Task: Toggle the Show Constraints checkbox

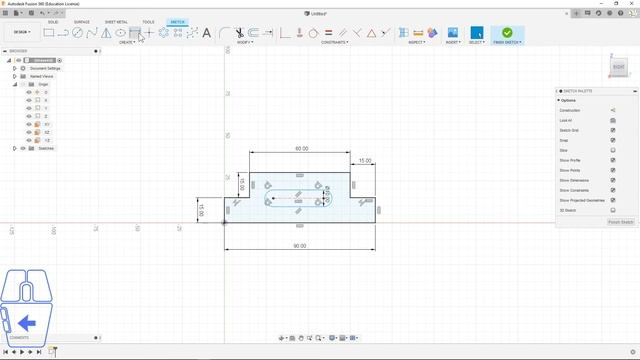Action: click(613, 190)
